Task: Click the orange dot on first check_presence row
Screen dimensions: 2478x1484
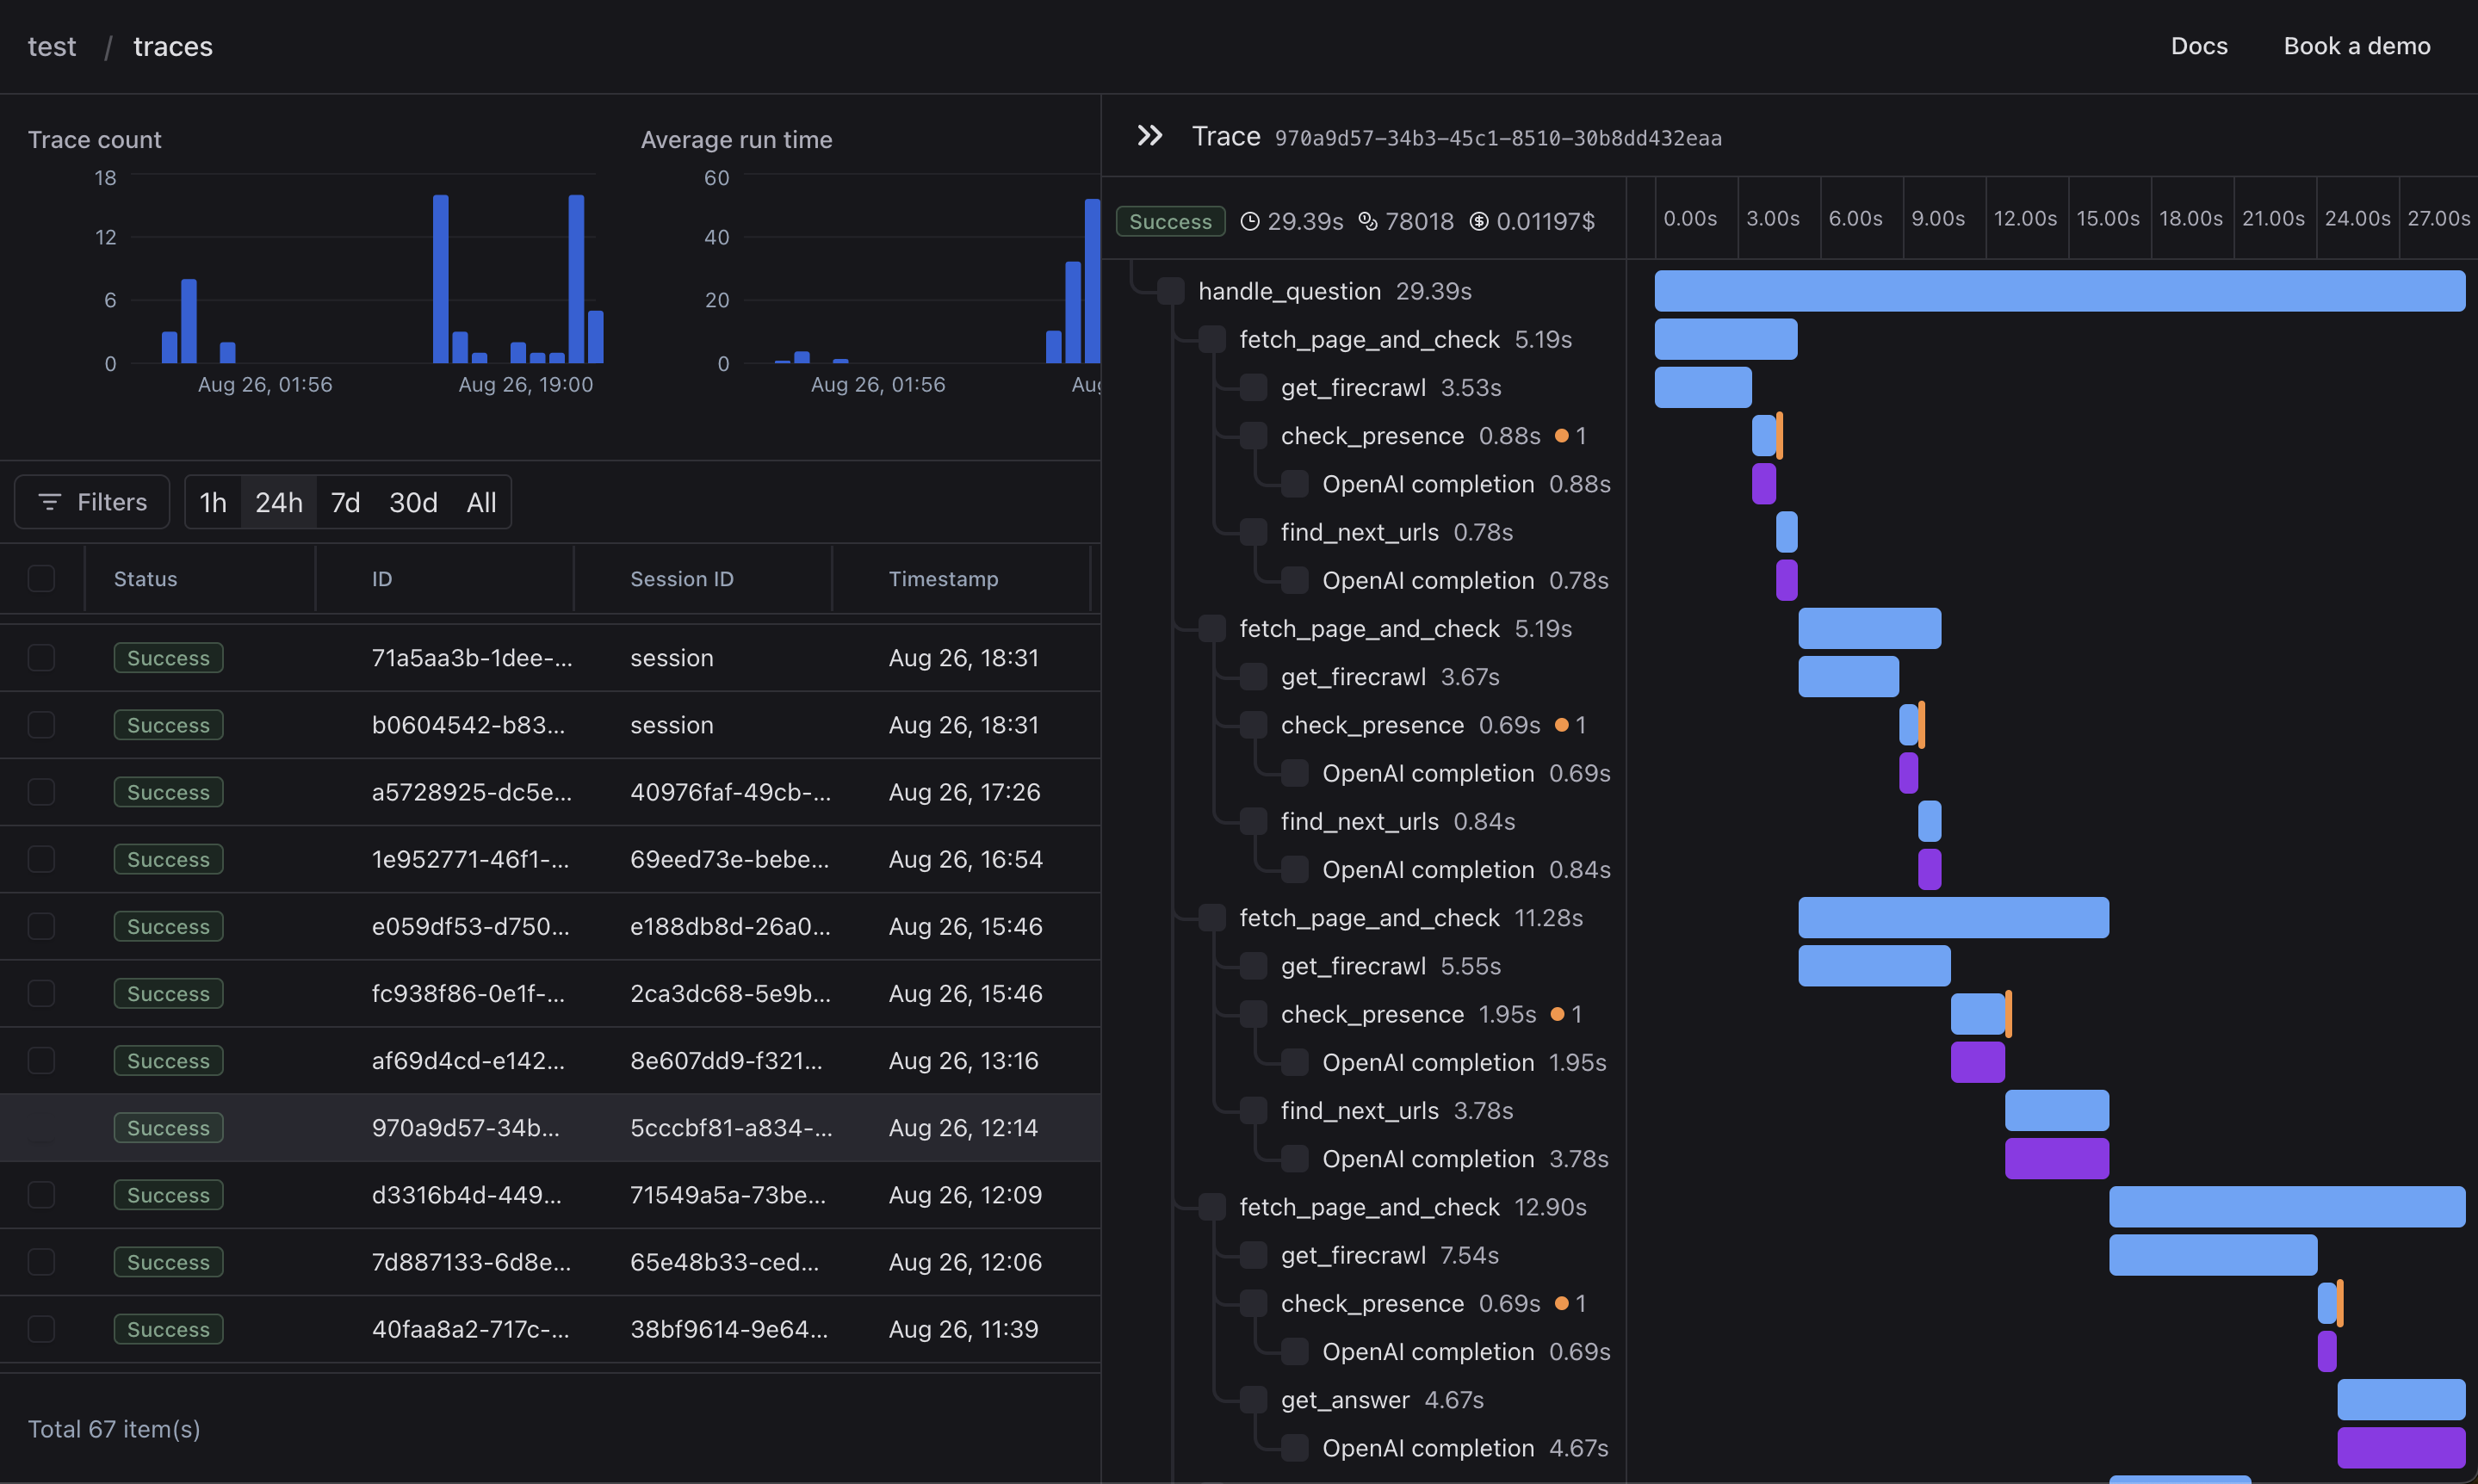Action: (x=1561, y=436)
